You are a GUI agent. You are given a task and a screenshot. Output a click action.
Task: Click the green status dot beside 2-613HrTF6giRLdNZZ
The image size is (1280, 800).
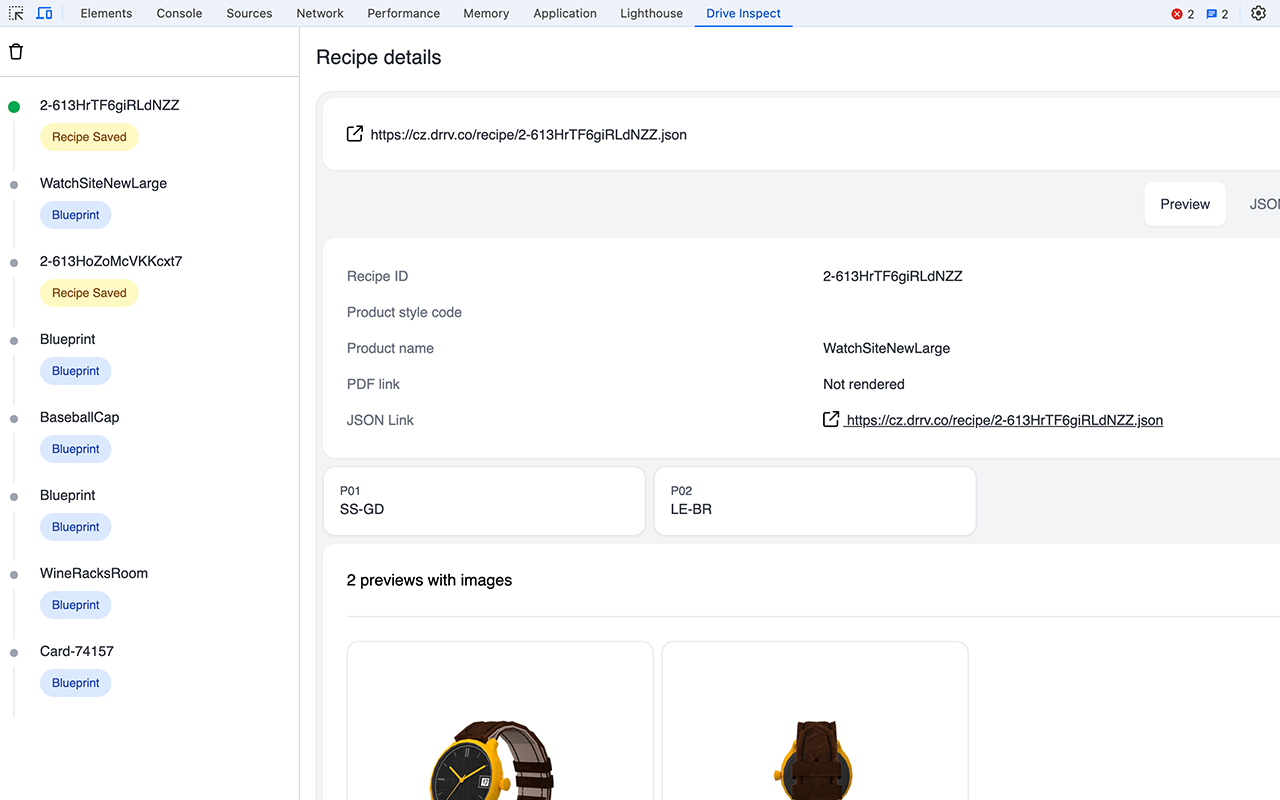(13, 104)
